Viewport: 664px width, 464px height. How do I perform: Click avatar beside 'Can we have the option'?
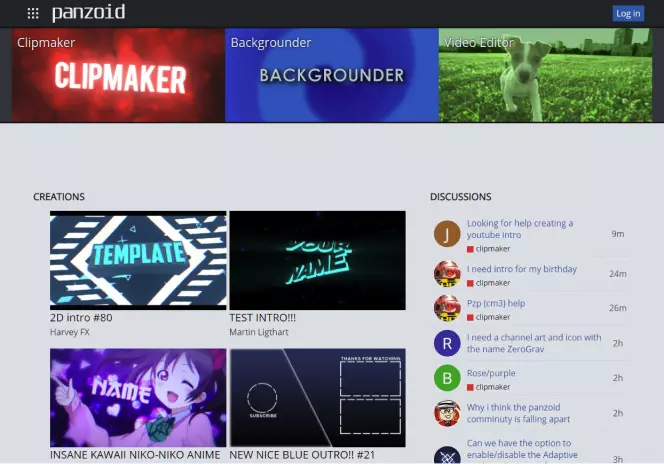[x=447, y=455]
